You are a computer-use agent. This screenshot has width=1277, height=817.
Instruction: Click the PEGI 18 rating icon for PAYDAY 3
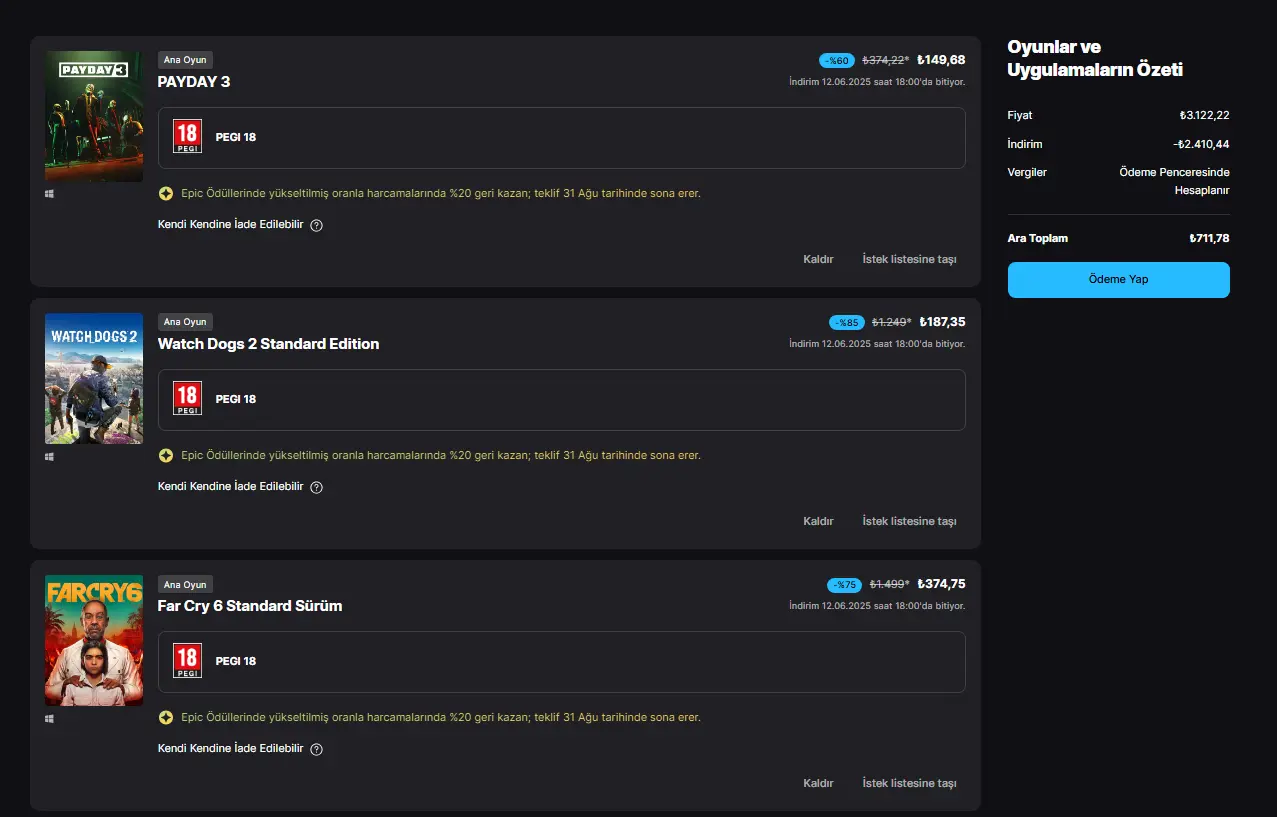tap(187, 137)
